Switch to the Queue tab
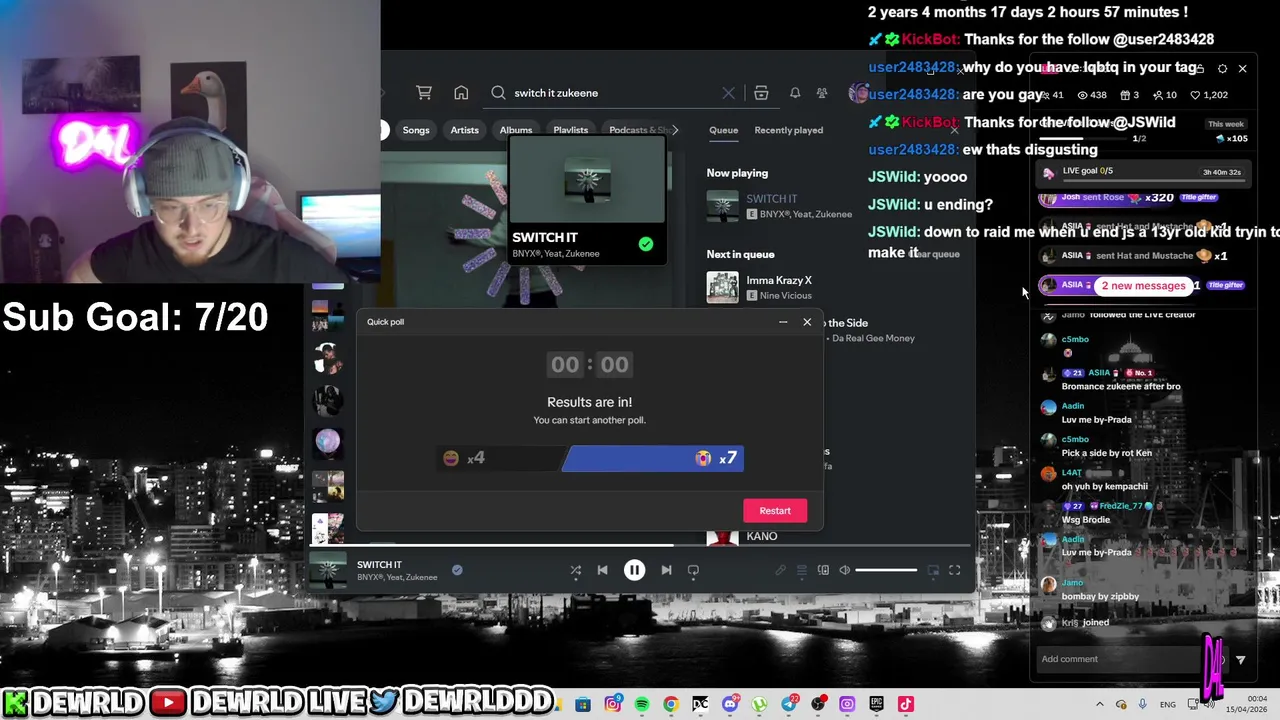The image size is (1280, 720). (723, 130)
